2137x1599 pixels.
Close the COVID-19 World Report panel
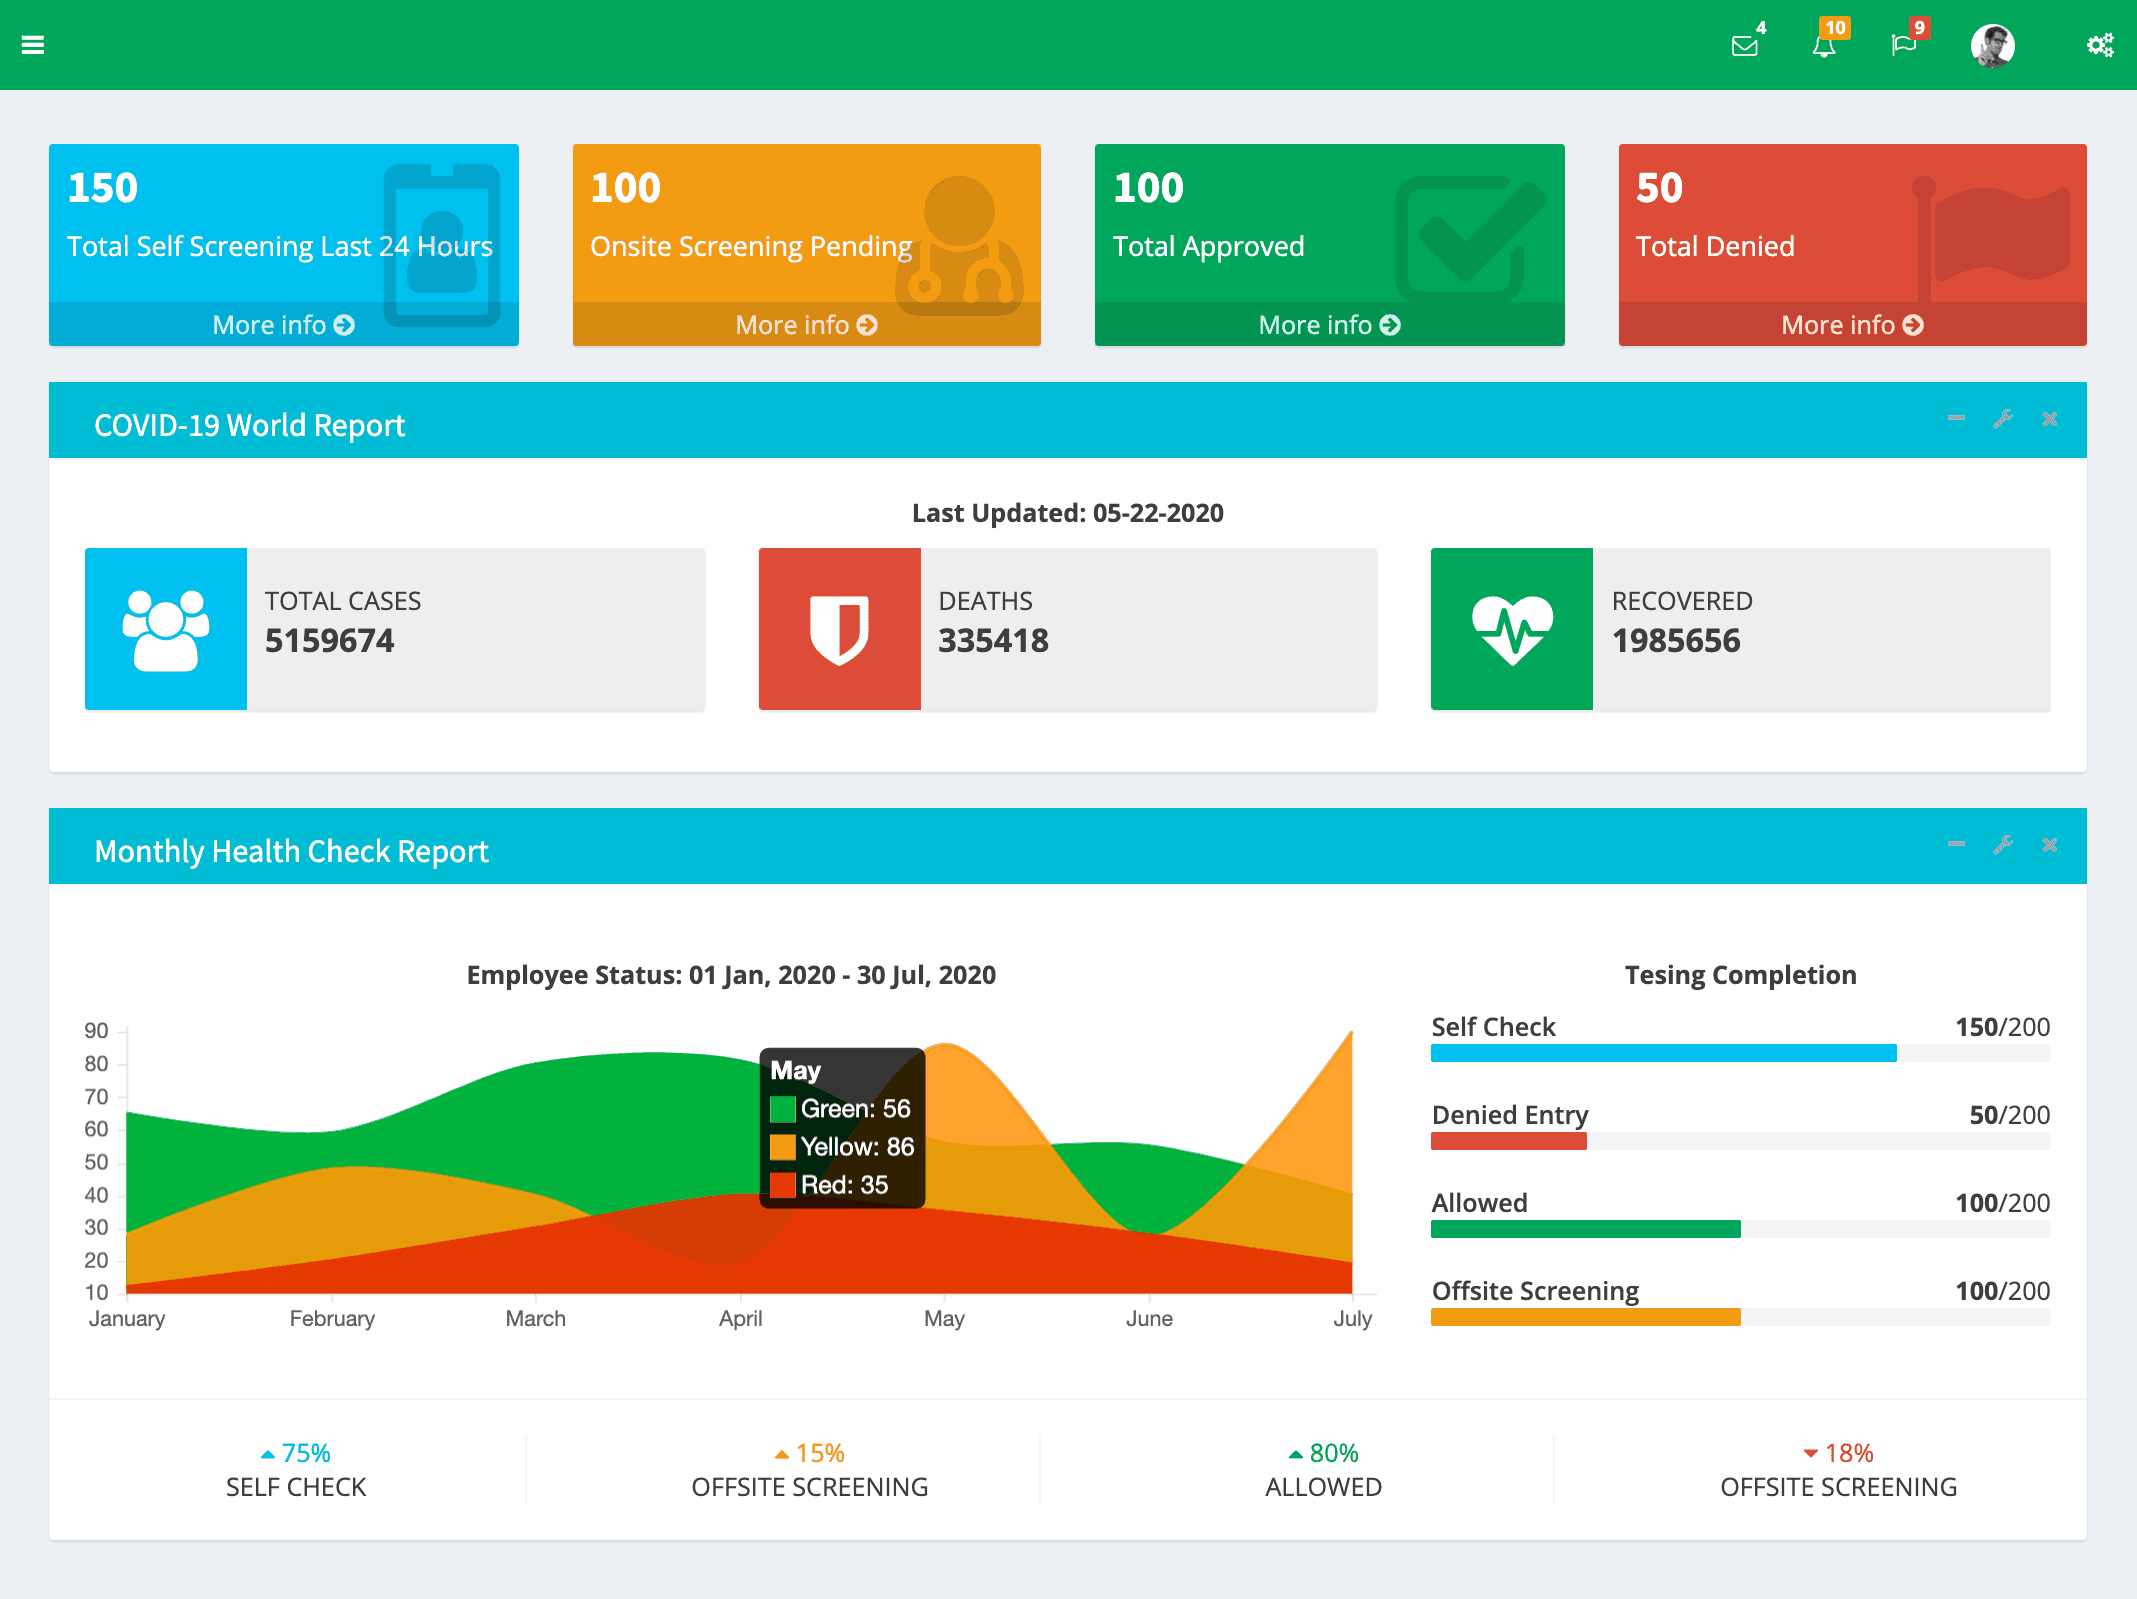2050,419
